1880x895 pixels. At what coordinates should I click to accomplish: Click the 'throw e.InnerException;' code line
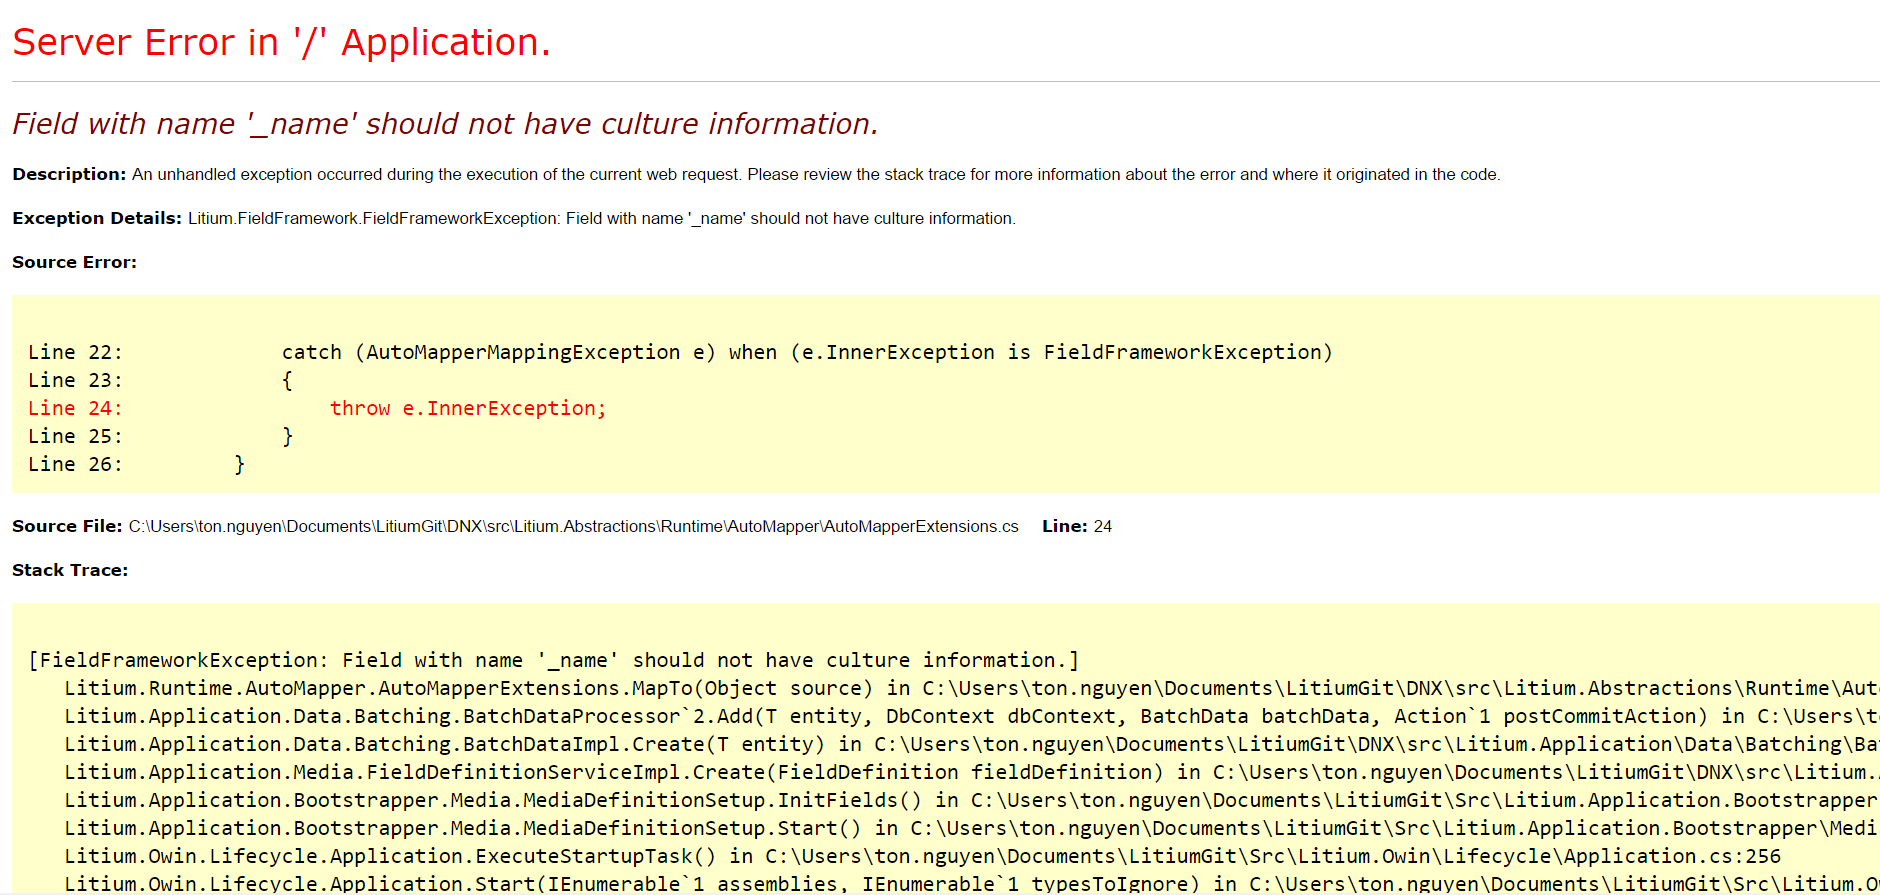coord(468,408)
